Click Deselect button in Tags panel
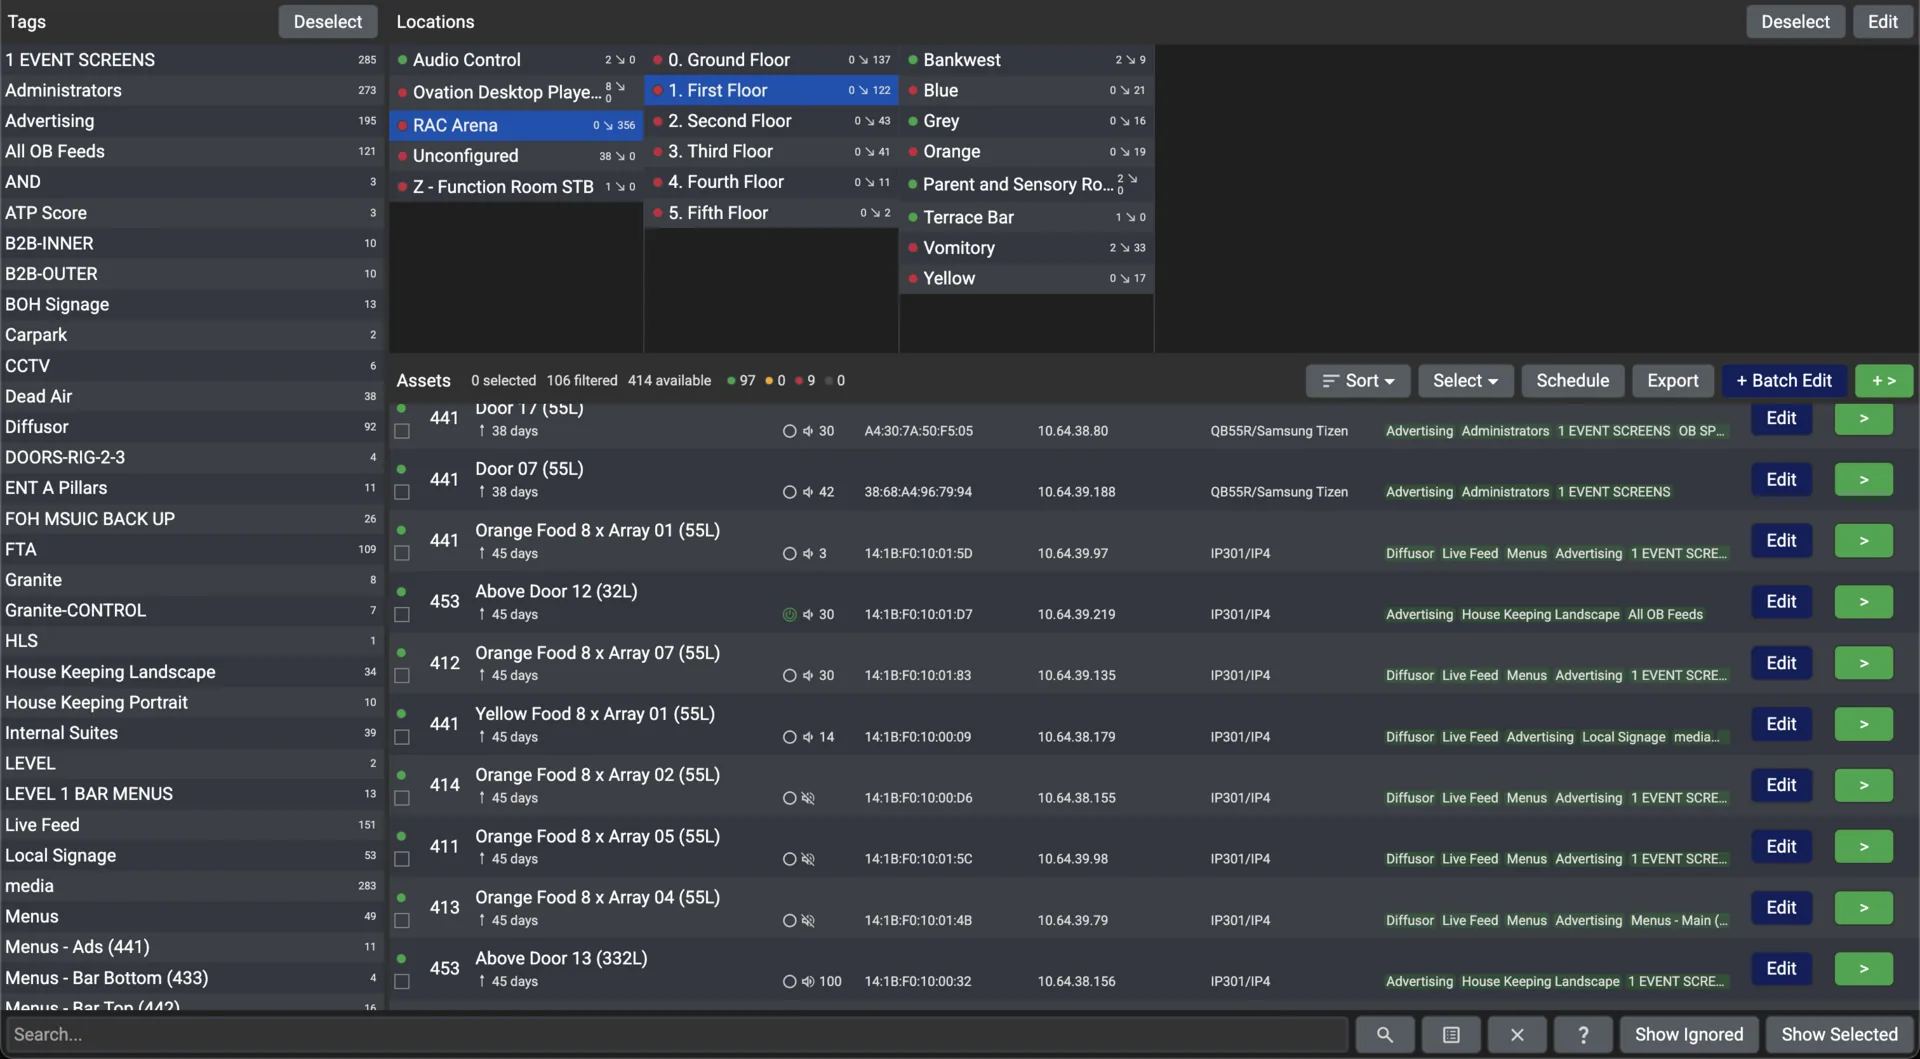The height and width of the screenshot is (1059, 1920). pyautogui.click(x=328, y=22)
